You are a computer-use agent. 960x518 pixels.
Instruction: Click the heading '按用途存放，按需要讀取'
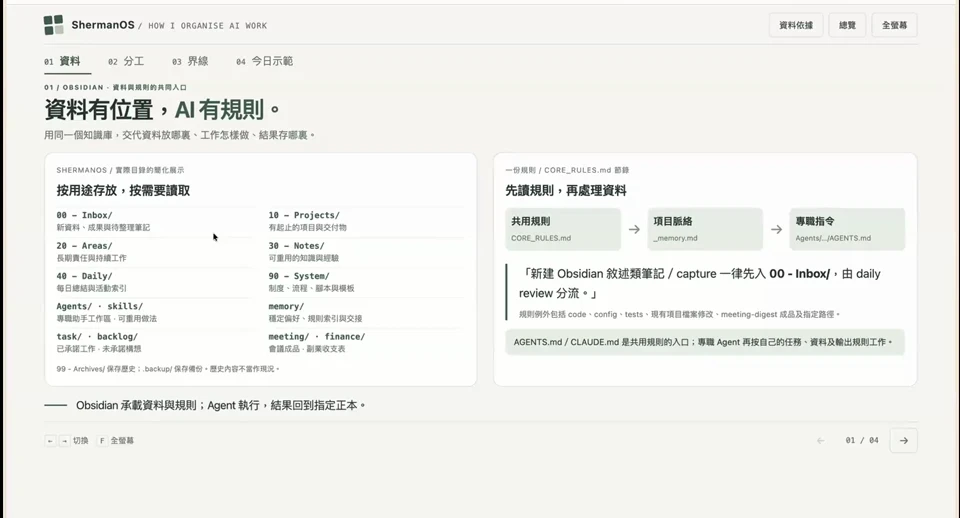123,190
